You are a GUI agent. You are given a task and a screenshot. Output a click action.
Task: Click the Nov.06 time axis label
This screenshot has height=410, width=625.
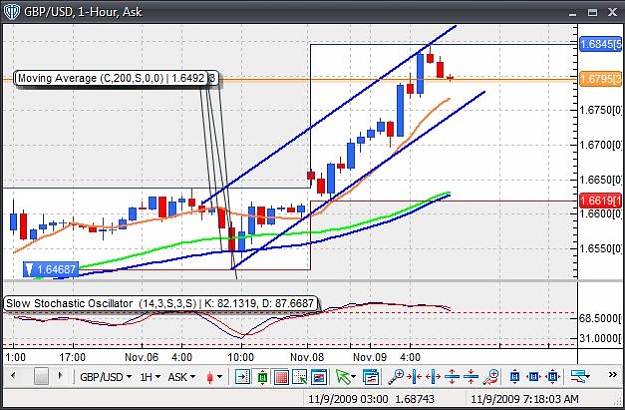point(142,357)
